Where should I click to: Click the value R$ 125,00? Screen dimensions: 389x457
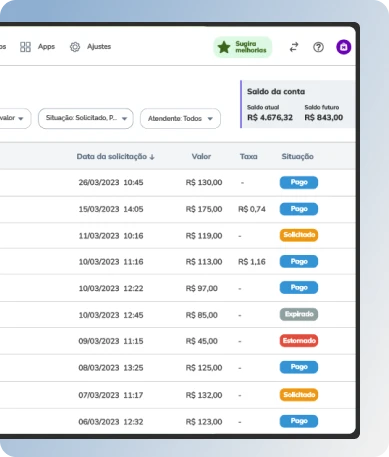coord(204,368)
